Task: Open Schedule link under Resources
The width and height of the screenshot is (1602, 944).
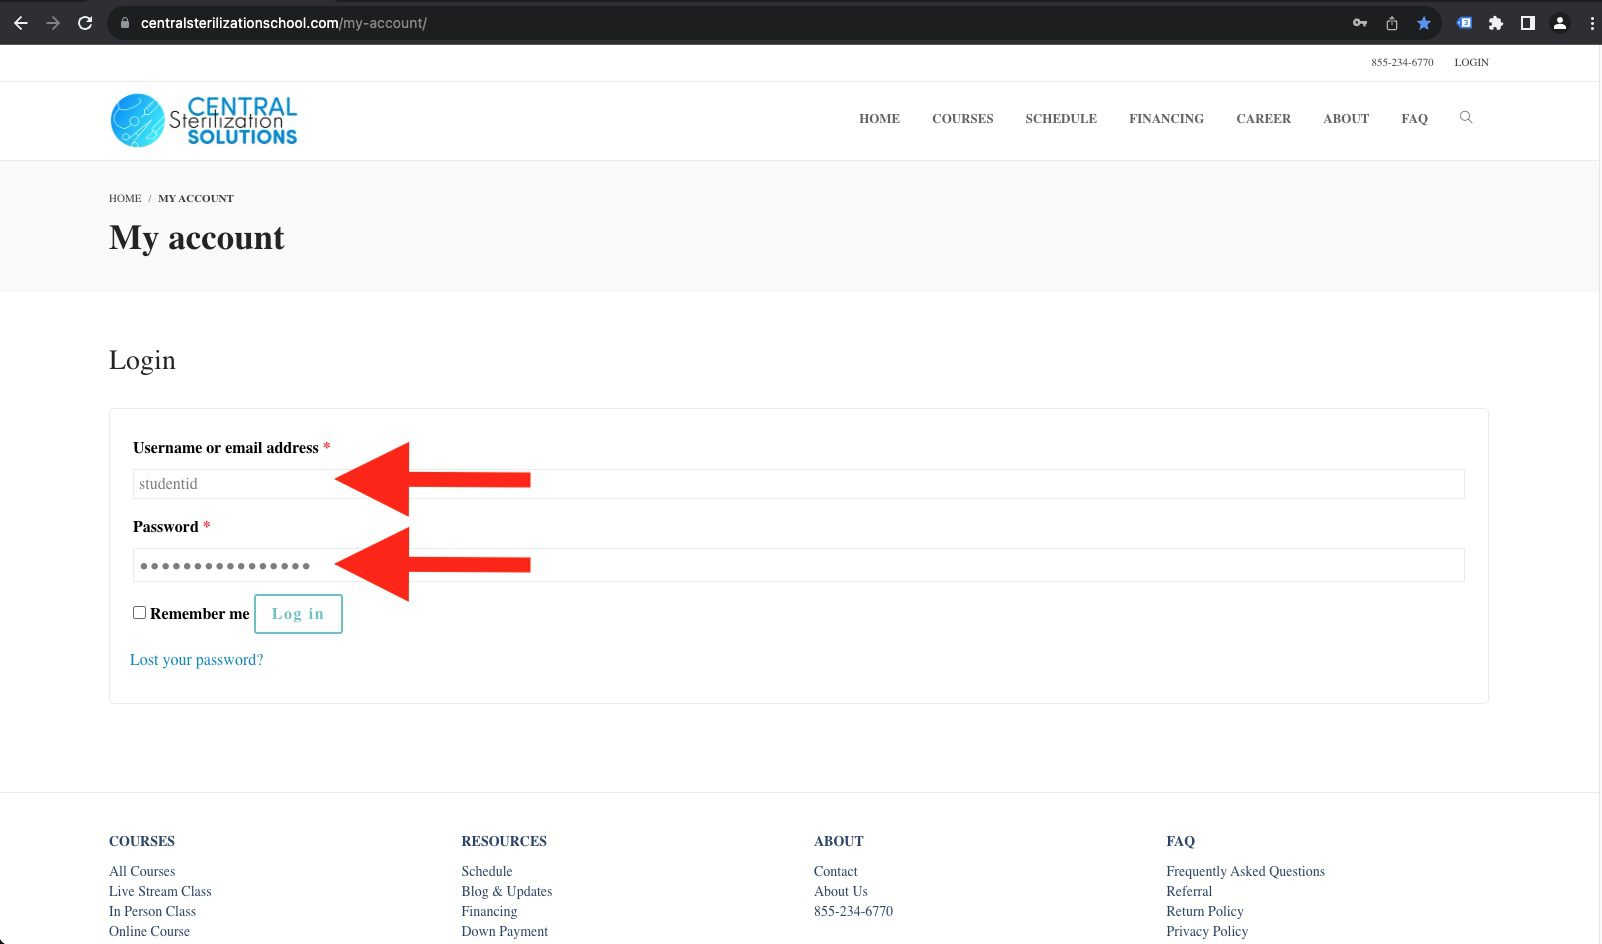Action: [487, 871]
